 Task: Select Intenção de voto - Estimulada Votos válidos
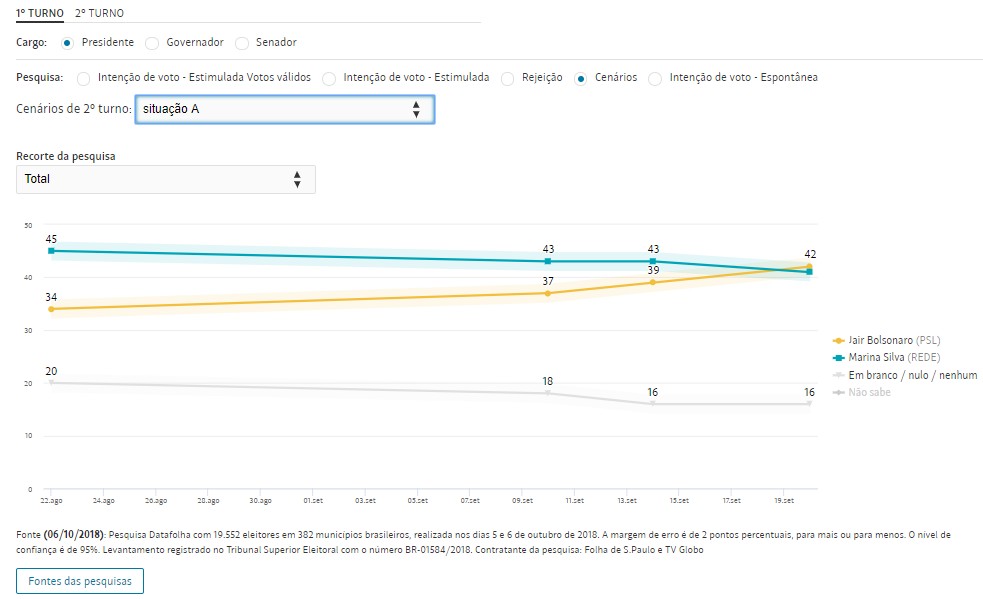coord(83,78)
